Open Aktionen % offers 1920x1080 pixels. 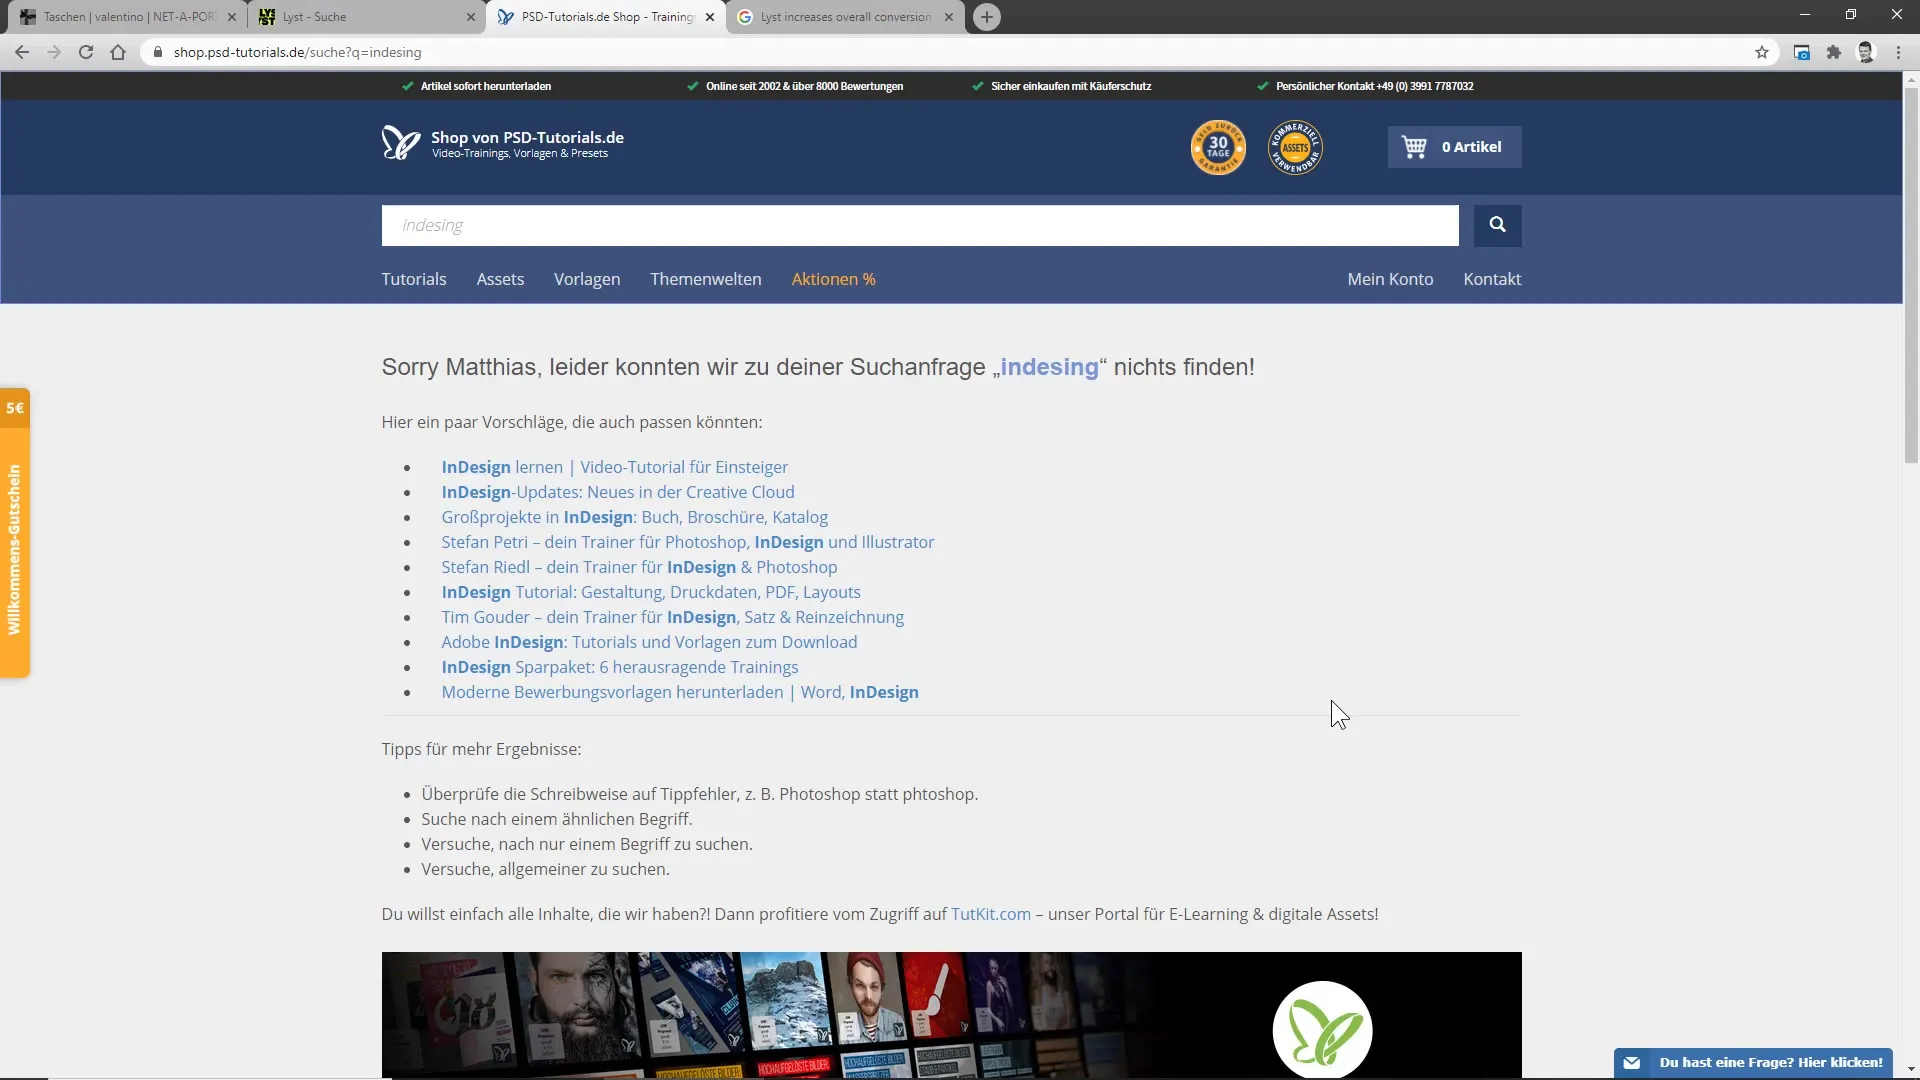coord(834,279)
